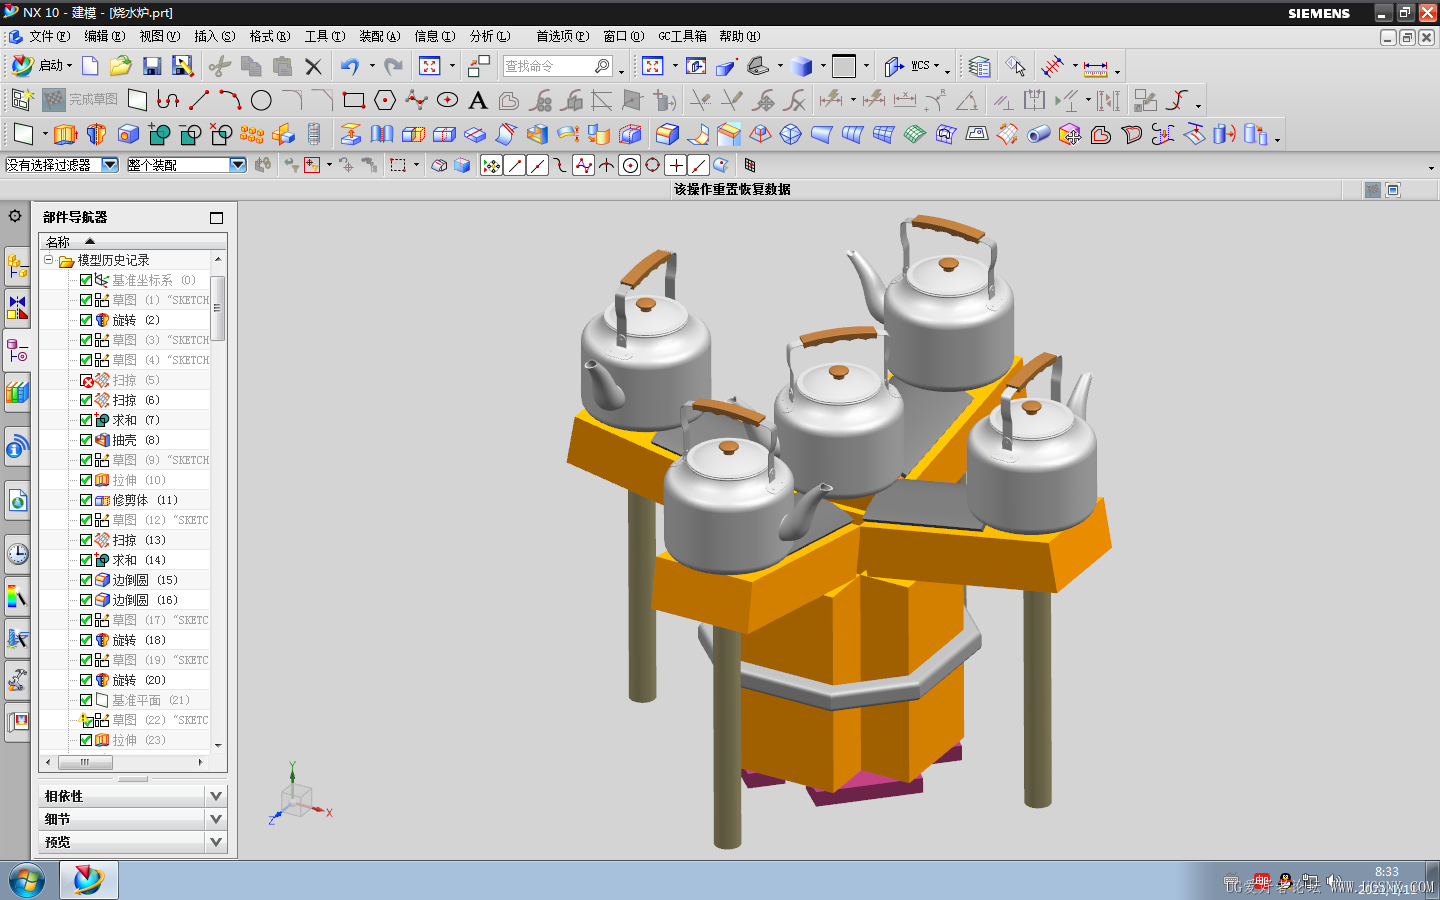Open the 分析 menu
This screenshot has width=1440, height=900.
tap(490, 36)
